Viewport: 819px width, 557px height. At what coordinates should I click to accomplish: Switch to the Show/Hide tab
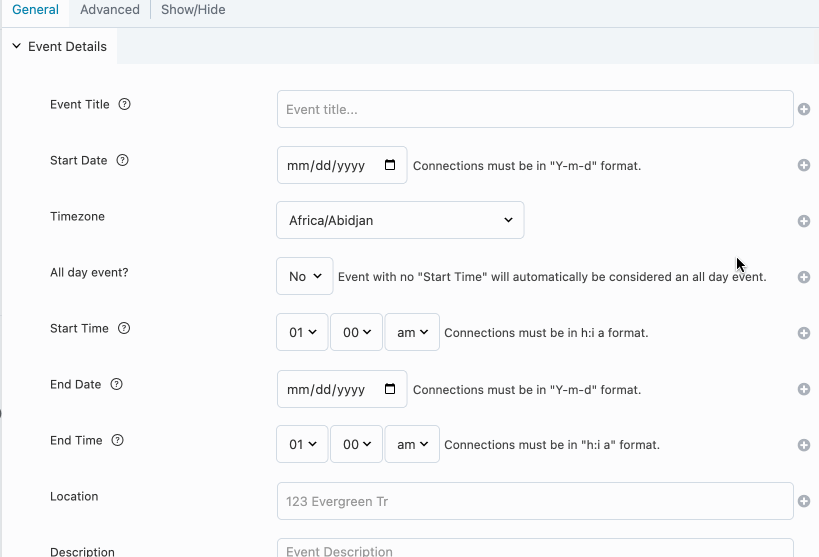pyautogui.click(x=193, y=10)
